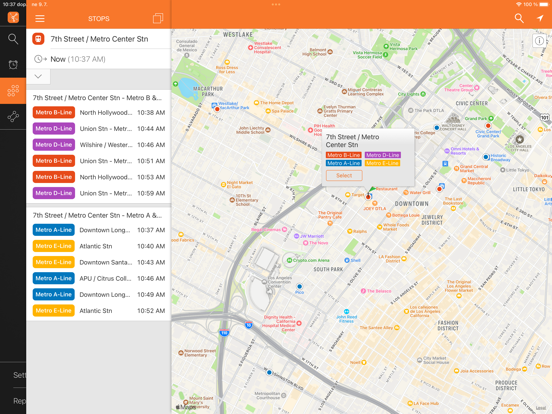Open the route planner icon in sidebar

pyautogui.click(x=13, y=117)
